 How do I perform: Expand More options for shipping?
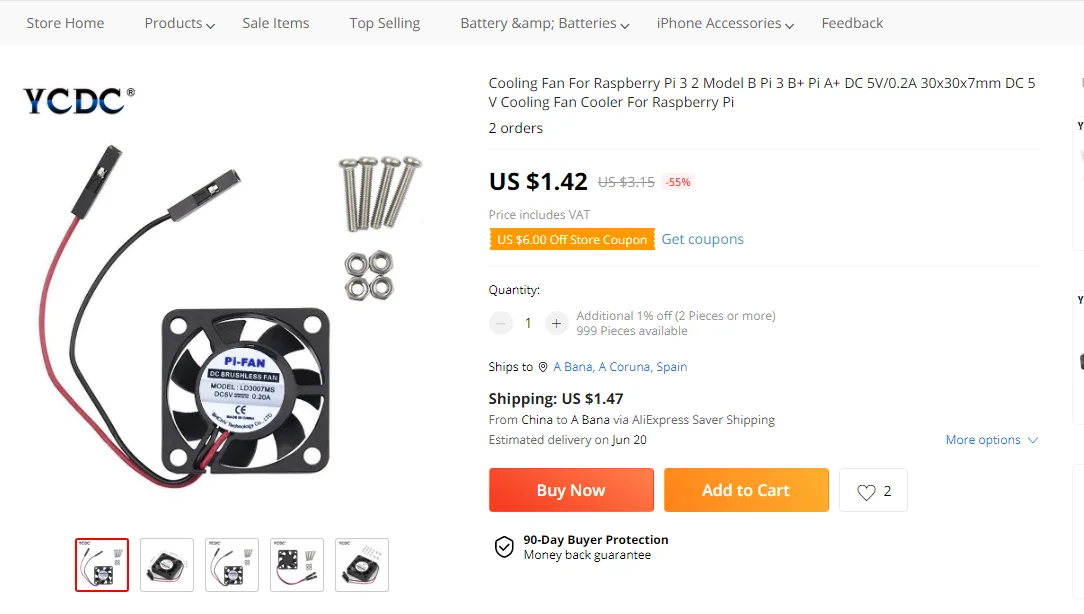[x=991, y=440]
